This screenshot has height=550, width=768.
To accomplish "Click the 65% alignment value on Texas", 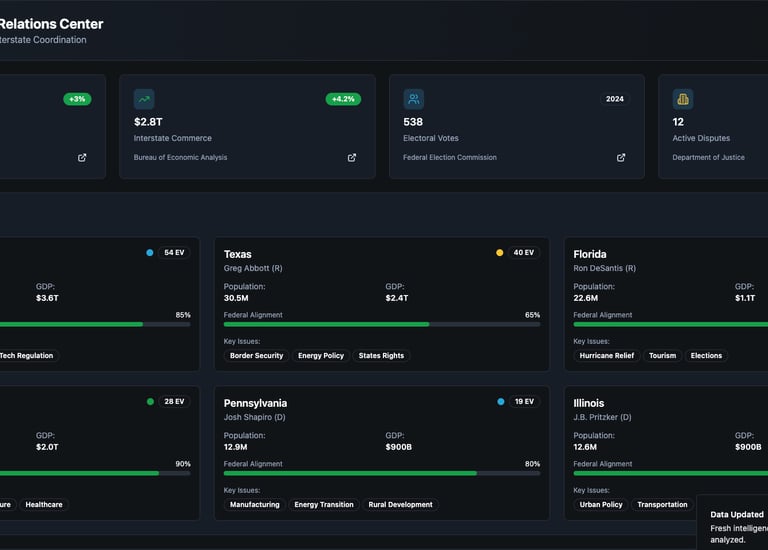I will point(532,315).
